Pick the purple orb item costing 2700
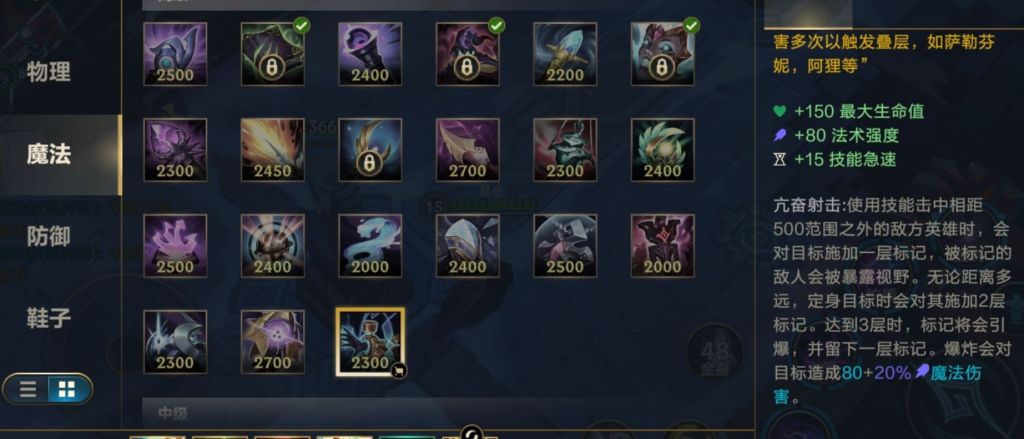This screenshot has width=1024, height=439. (x=272, y=342)
